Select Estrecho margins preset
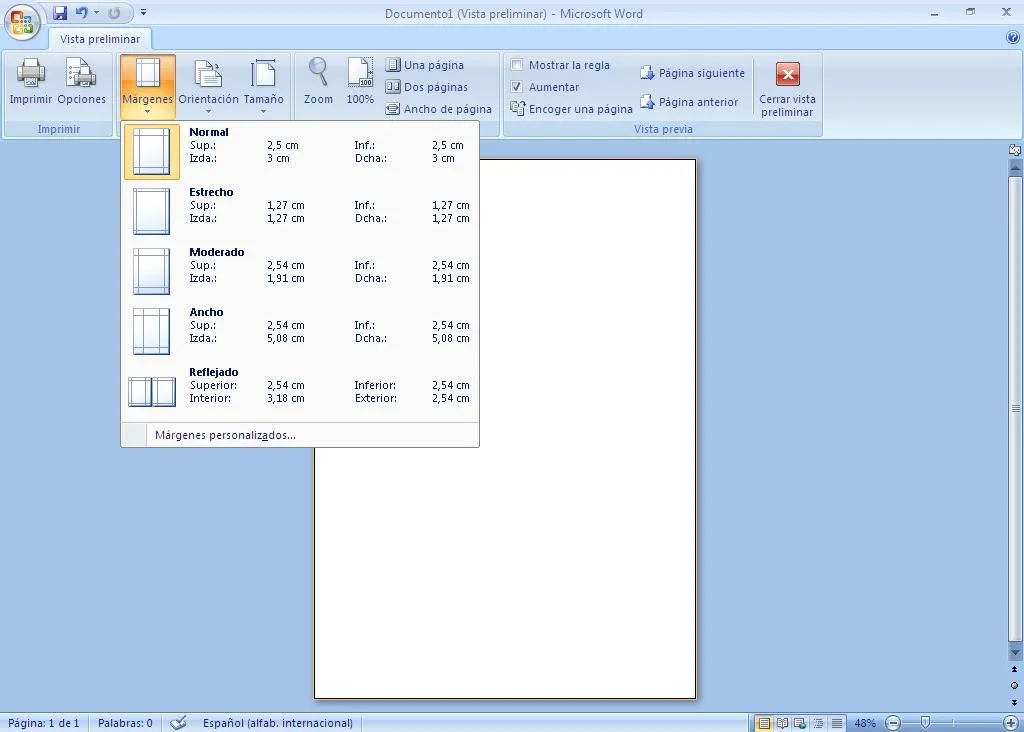The image size is (1024, 732). click(x=300, y=212)
